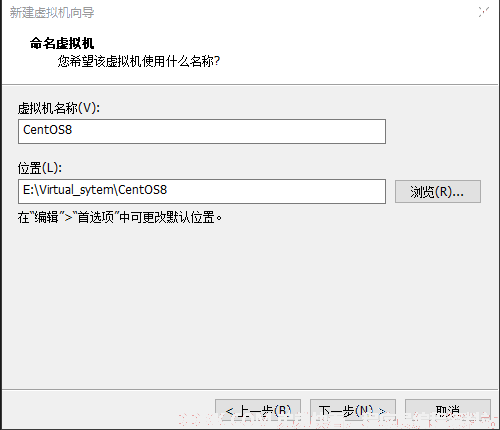Place cursor on CentOS8 text in name field
Image resolution: width=500 pixels, height=430 pixels.
(47, 130)
